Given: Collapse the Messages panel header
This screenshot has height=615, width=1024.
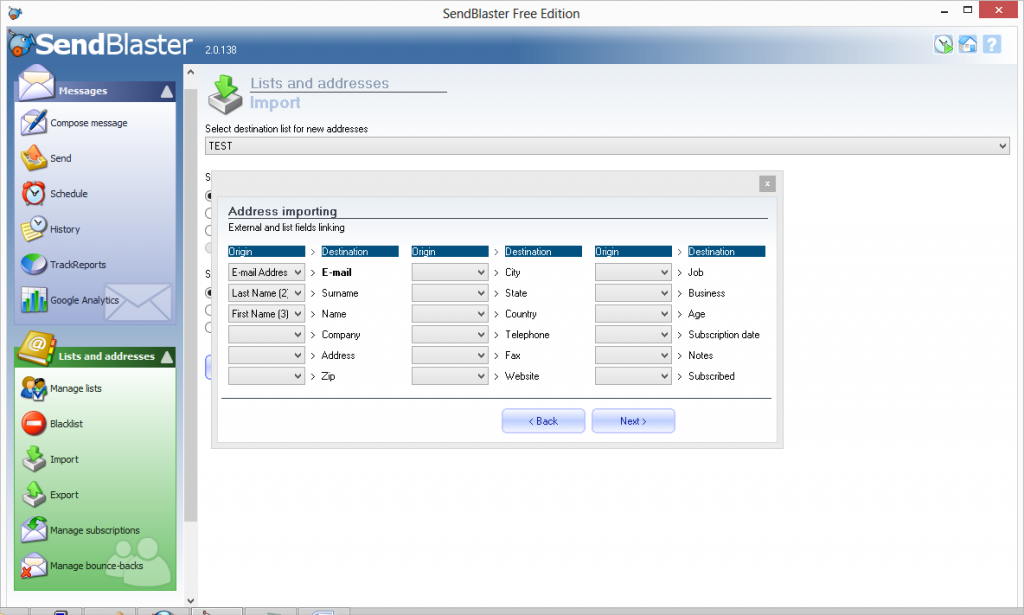Looking at the screenshot, I should point(166,91).
